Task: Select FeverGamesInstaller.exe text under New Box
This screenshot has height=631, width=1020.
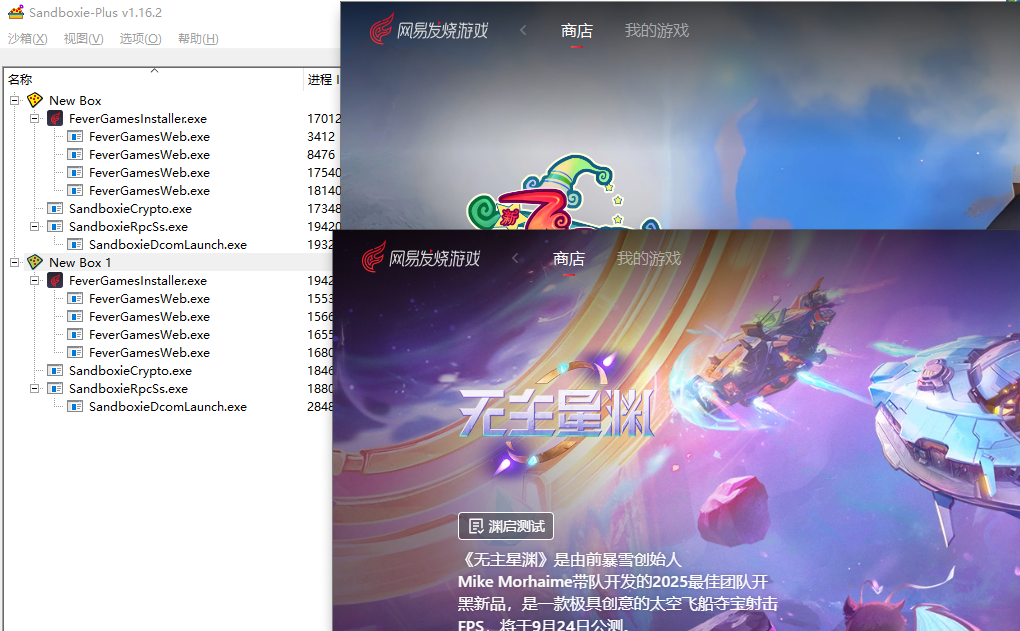Action: [x=138, y=118]
